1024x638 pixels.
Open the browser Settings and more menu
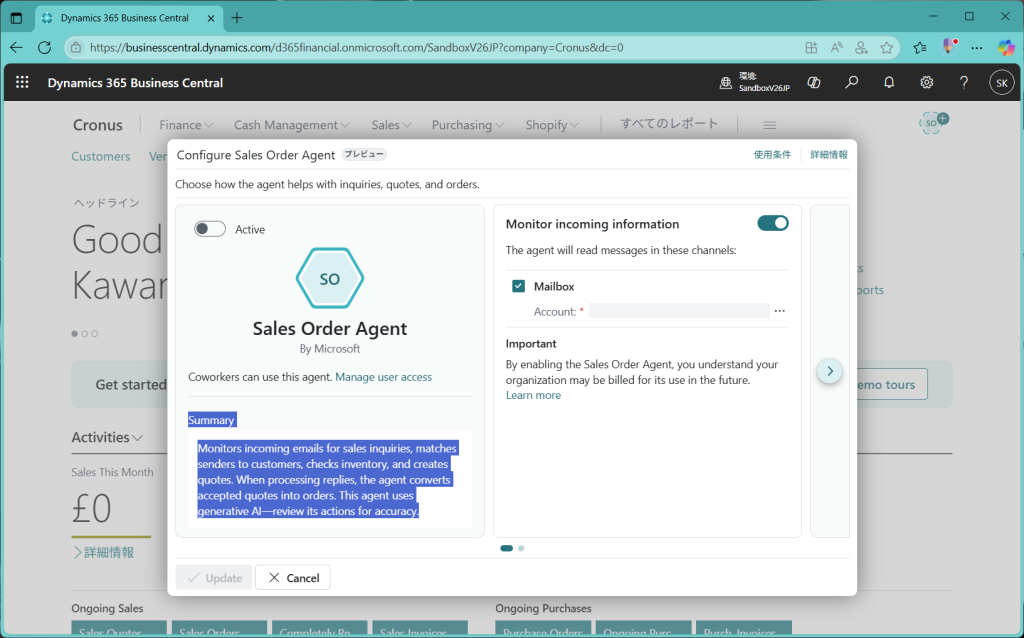coord(976,47)
